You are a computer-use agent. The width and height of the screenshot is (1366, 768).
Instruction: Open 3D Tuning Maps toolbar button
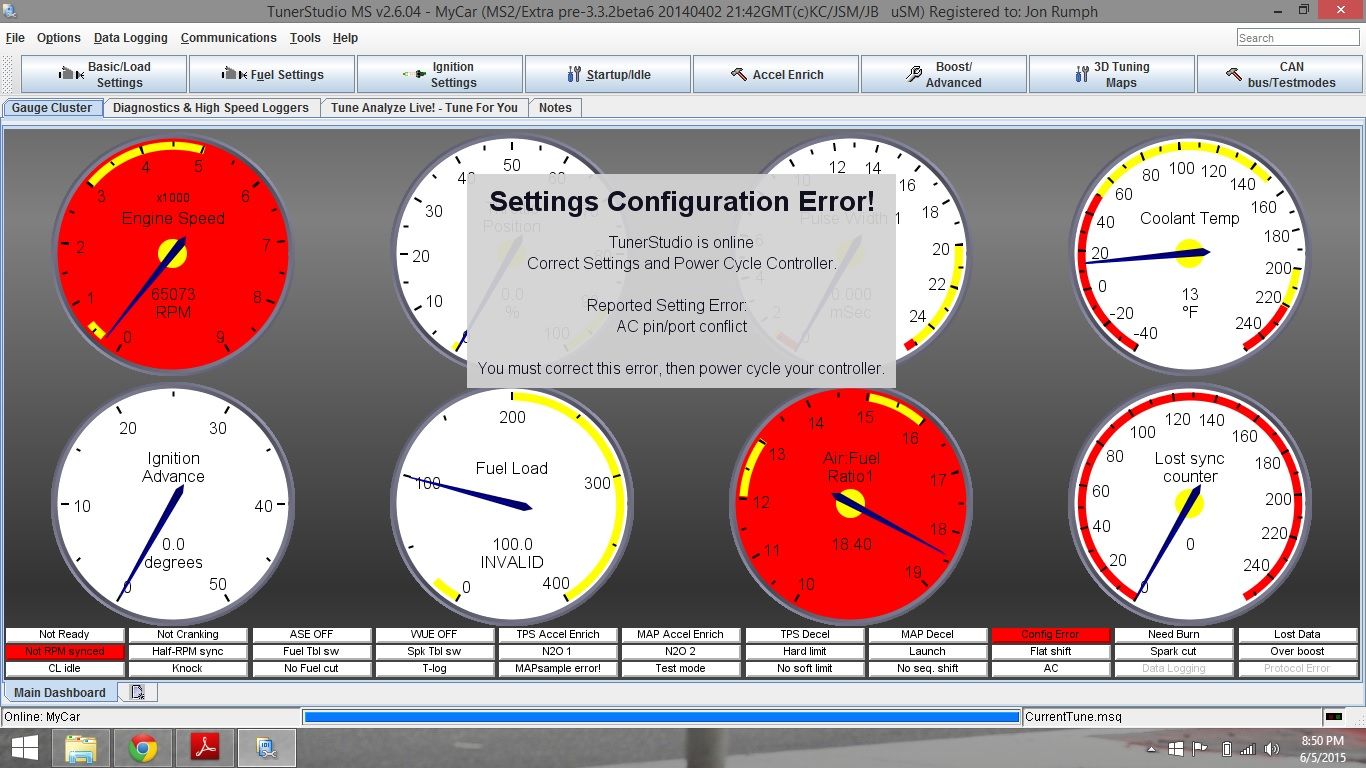click(1112, 74)
